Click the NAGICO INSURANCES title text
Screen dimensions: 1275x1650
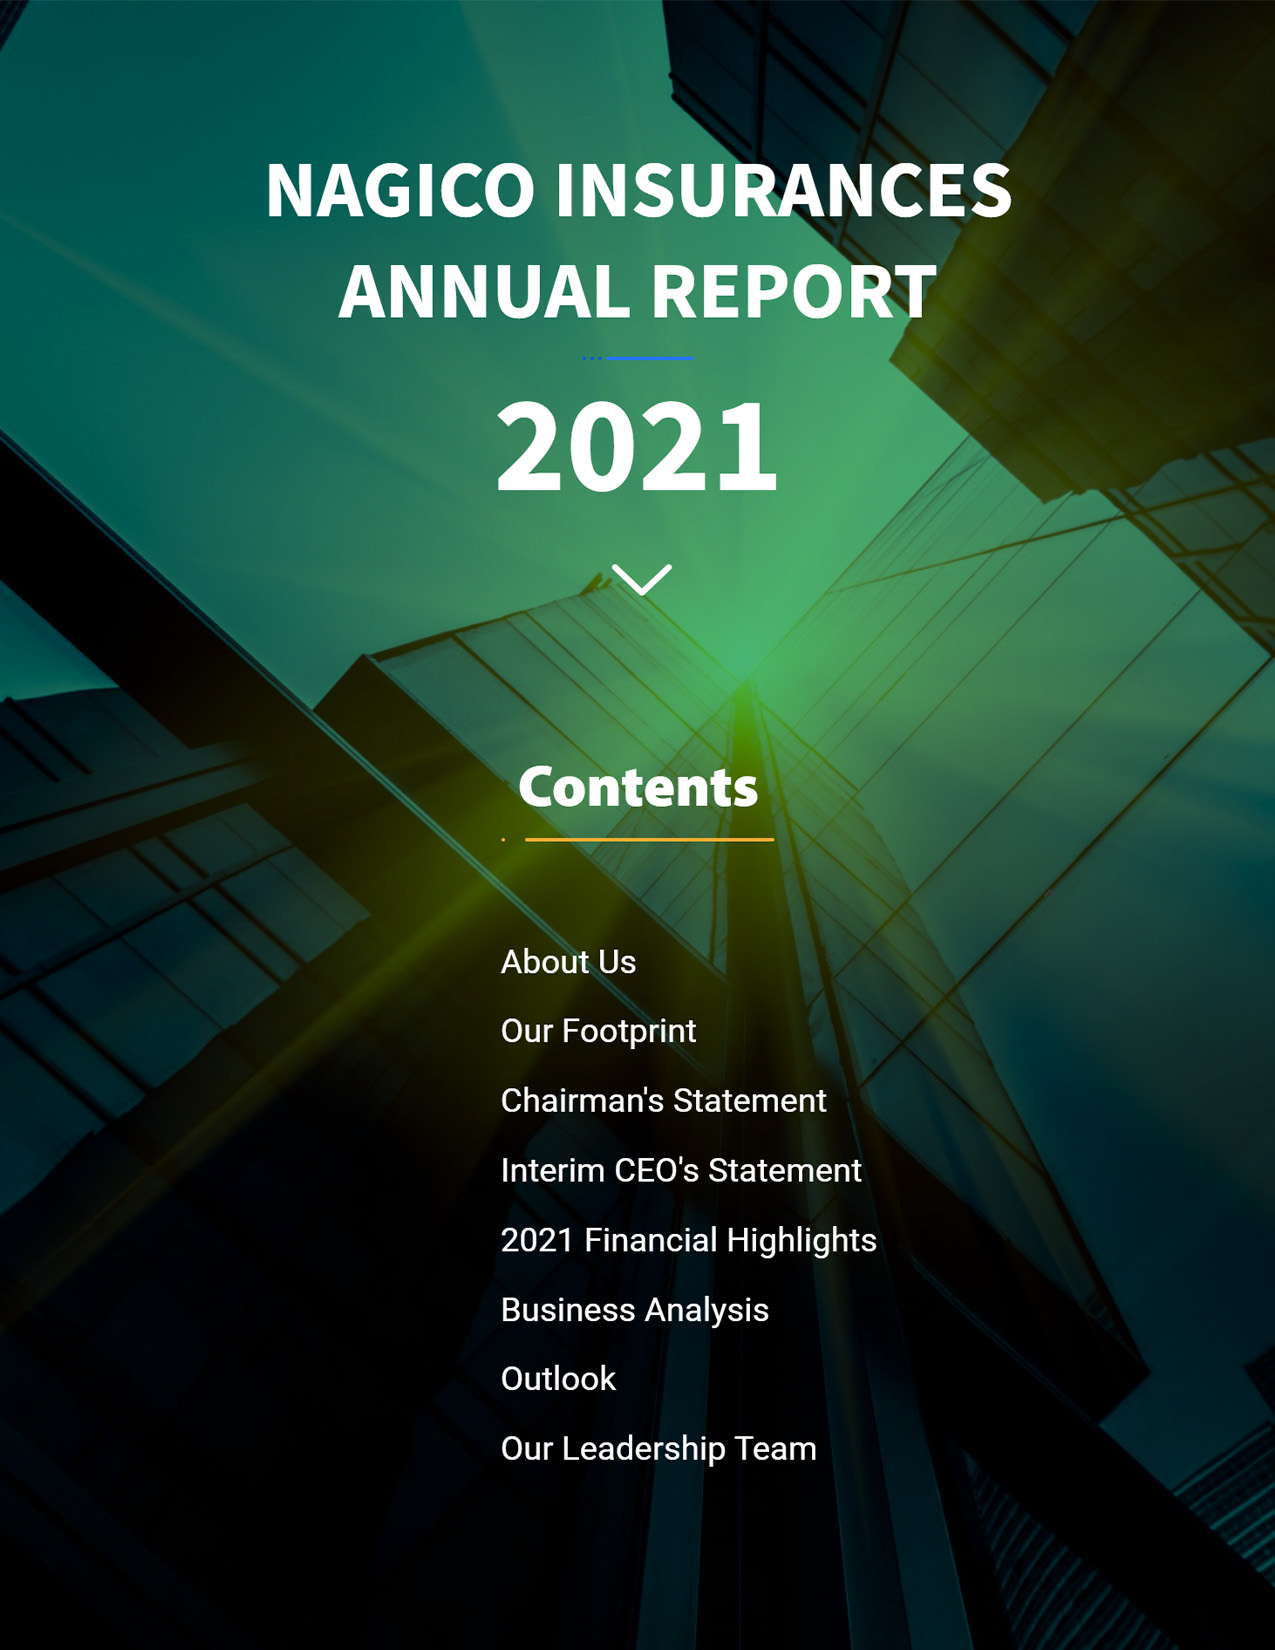point(638,190)
